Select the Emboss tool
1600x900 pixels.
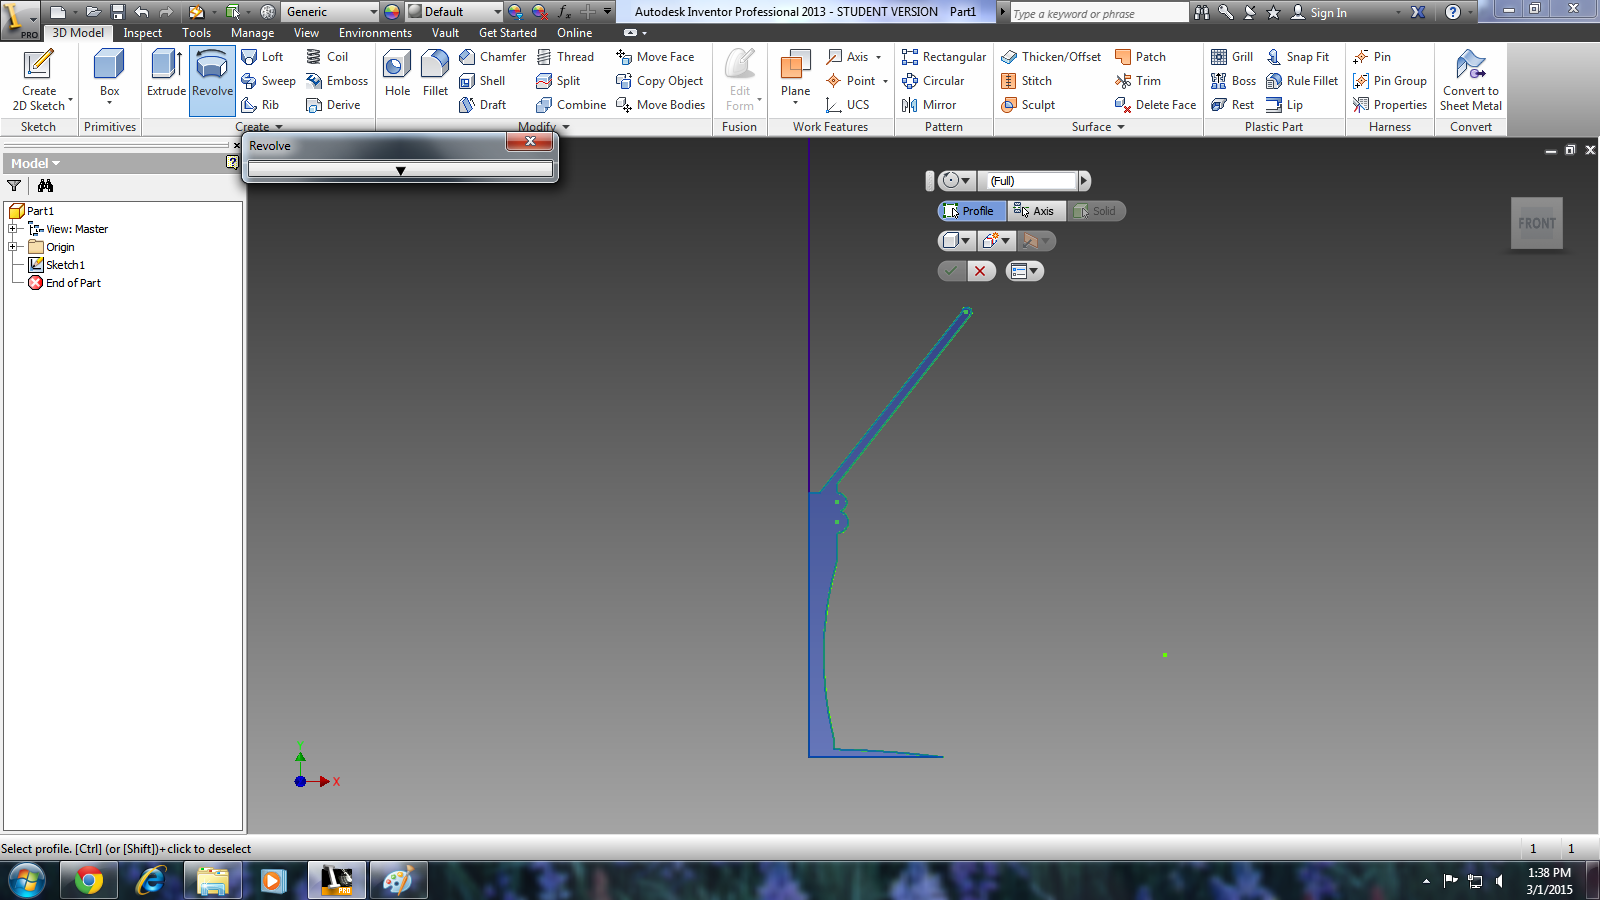point(337,81)
